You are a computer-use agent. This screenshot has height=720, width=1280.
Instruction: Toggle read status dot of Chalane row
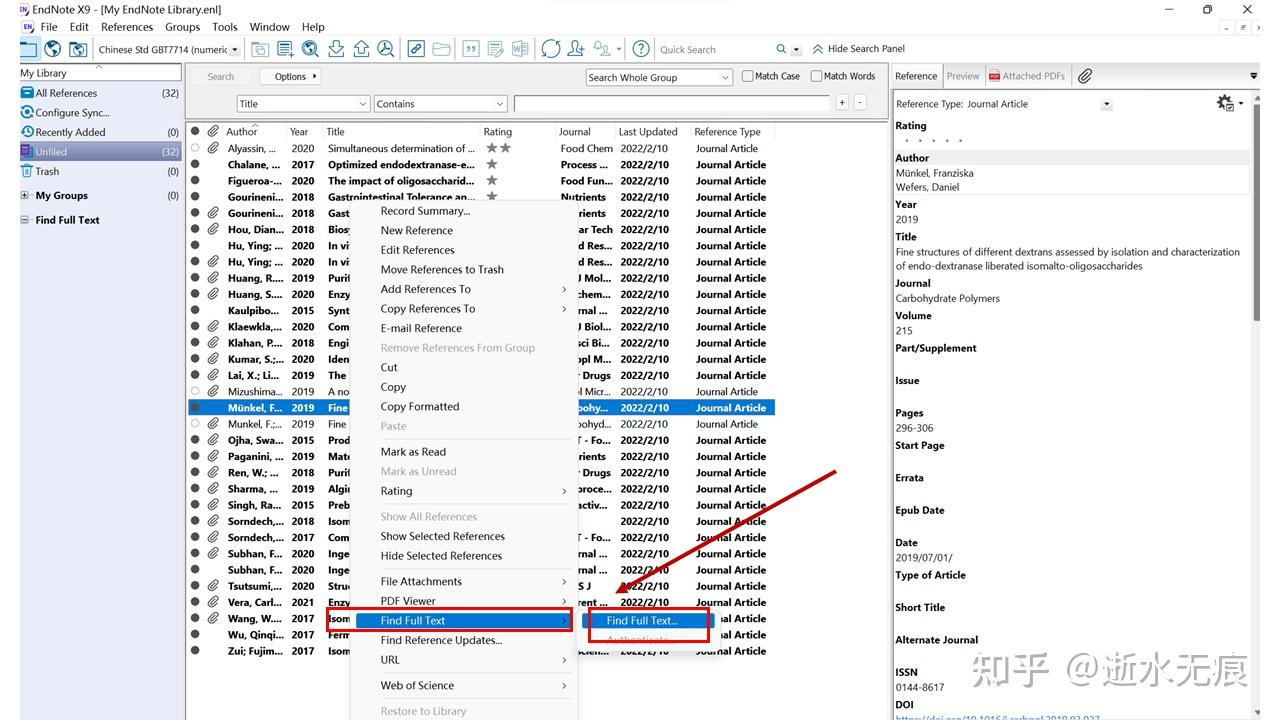[195, 164]
